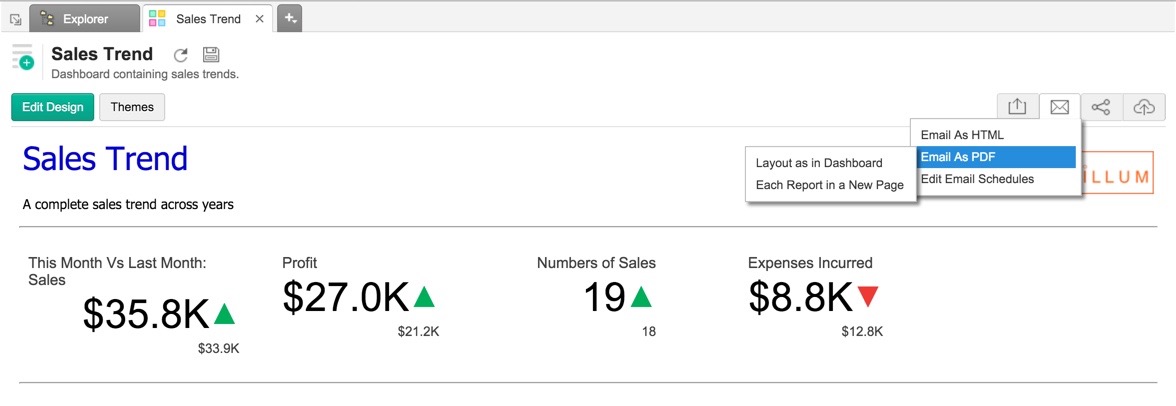
Task: Choose Email As HTML
Action: point(962,135)
